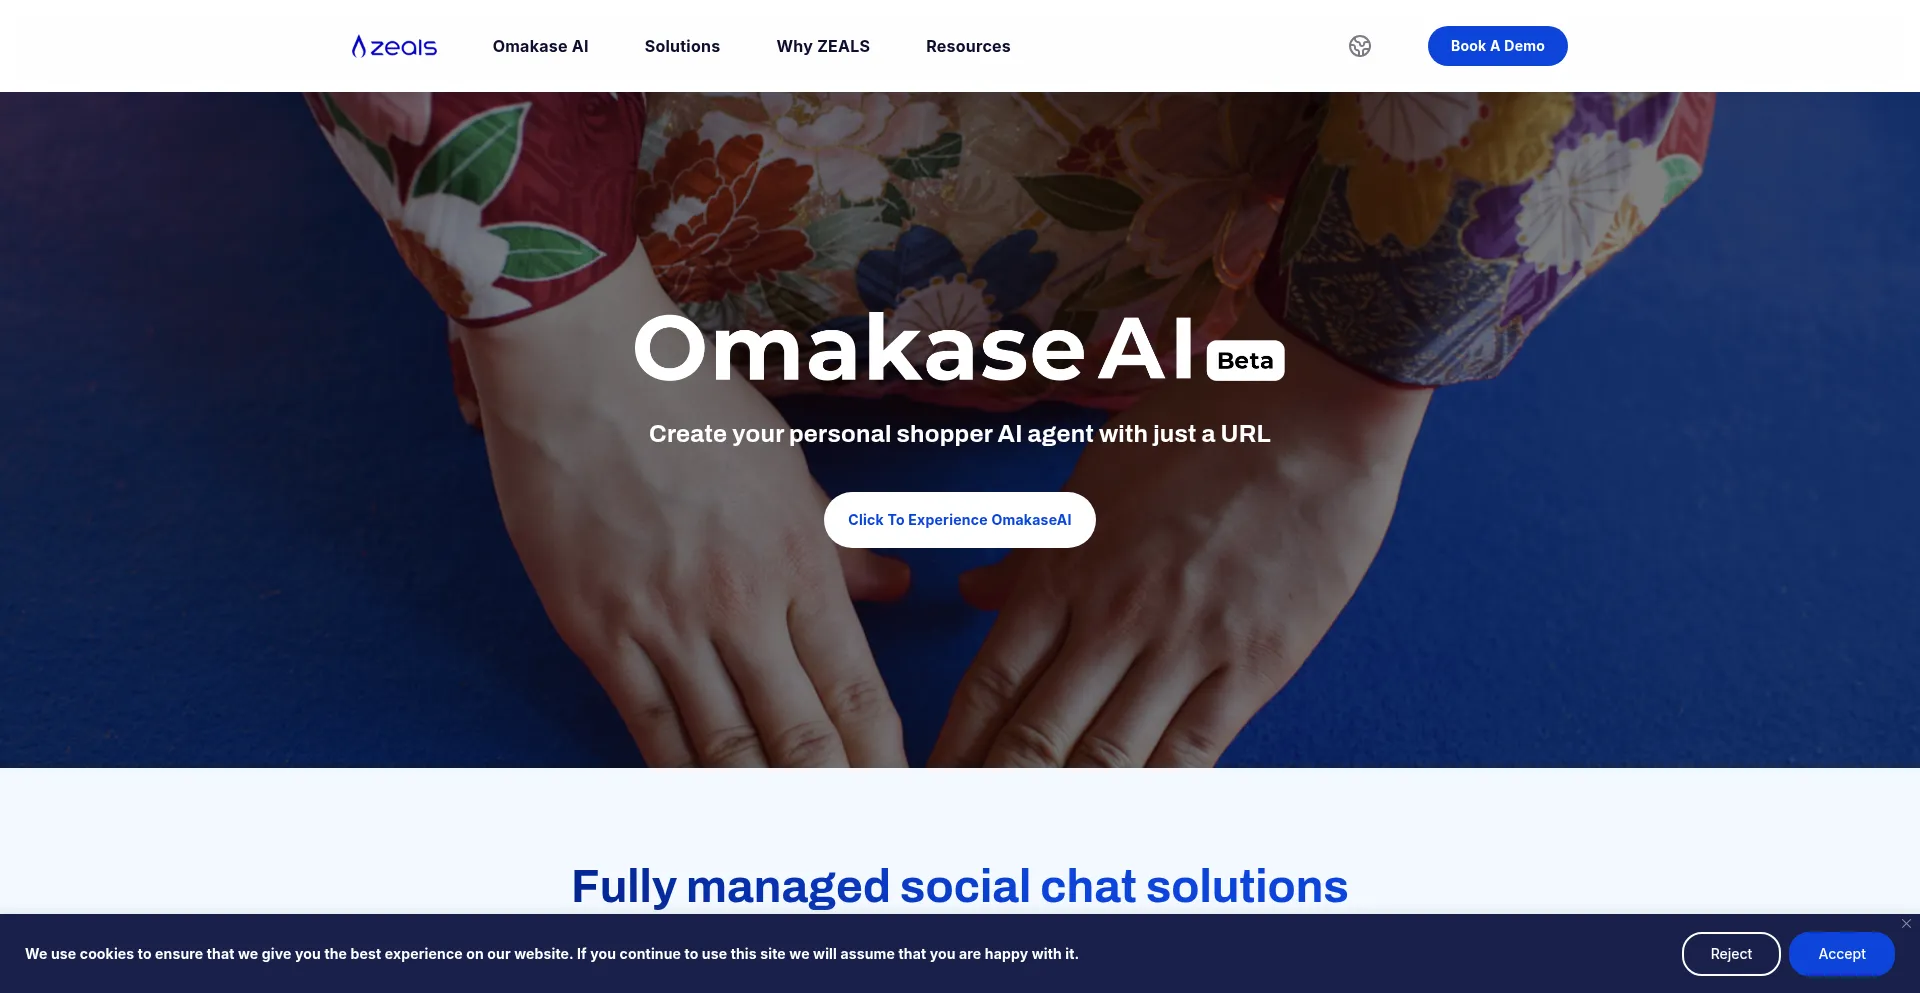Click the cookie notice message text
The height and width of the screenshot is (993, 1920).
(552, 954)
